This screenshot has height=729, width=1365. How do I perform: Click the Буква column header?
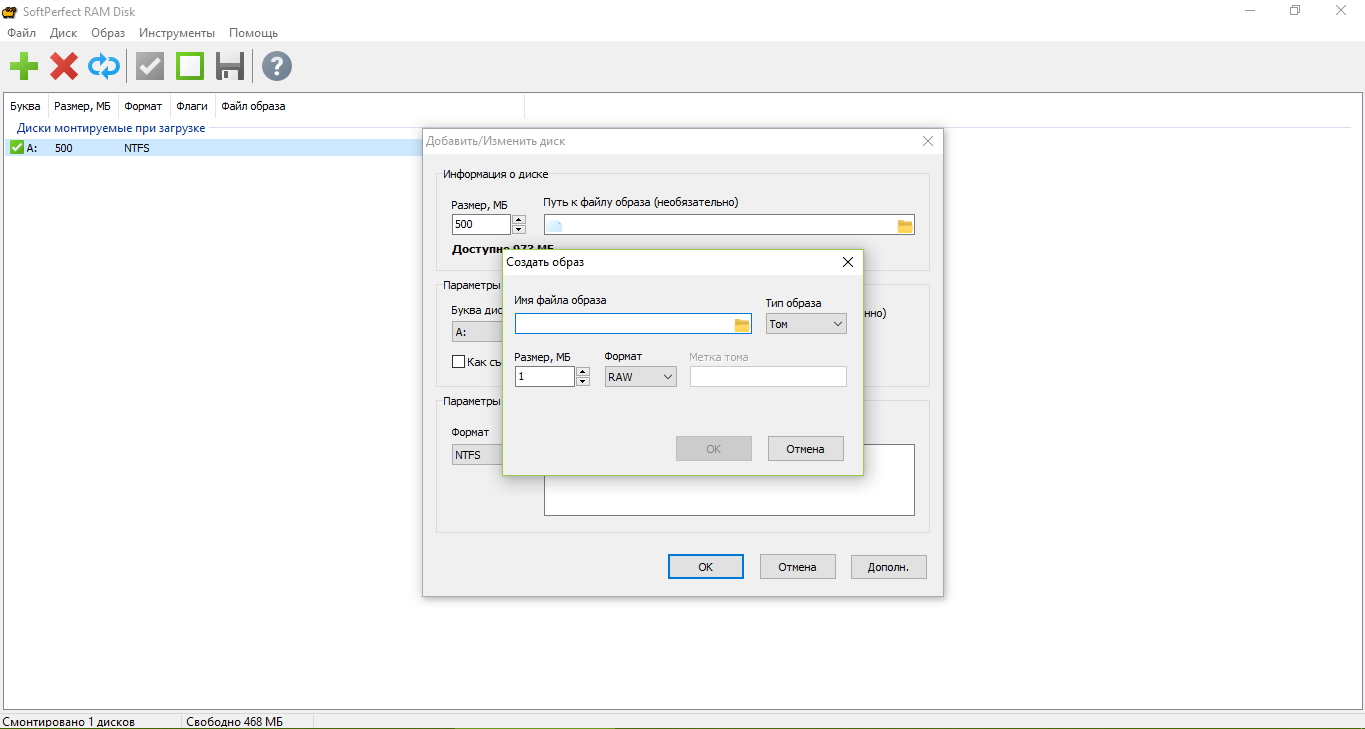[x=25, y=106]
